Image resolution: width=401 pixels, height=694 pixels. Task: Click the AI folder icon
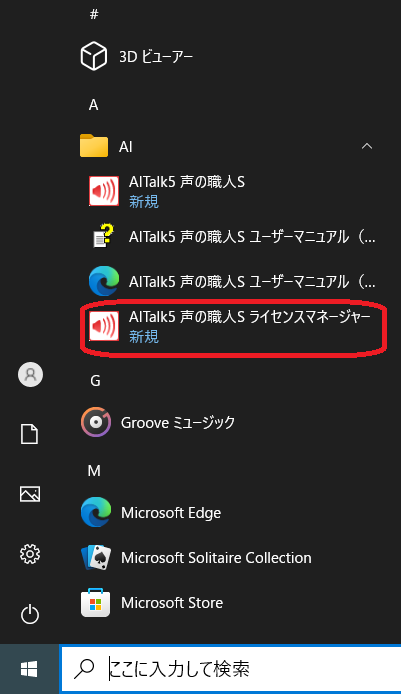coord(94,146)
